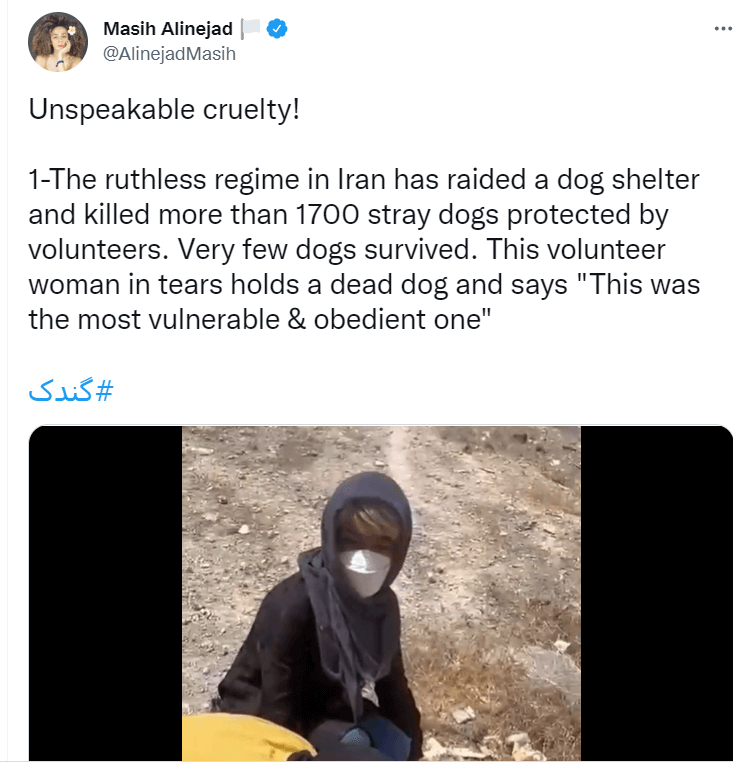Open the tweet's three-dot more options menu
Image resolution: width=733 pixels, height=764 pixels.
point(723,29)
